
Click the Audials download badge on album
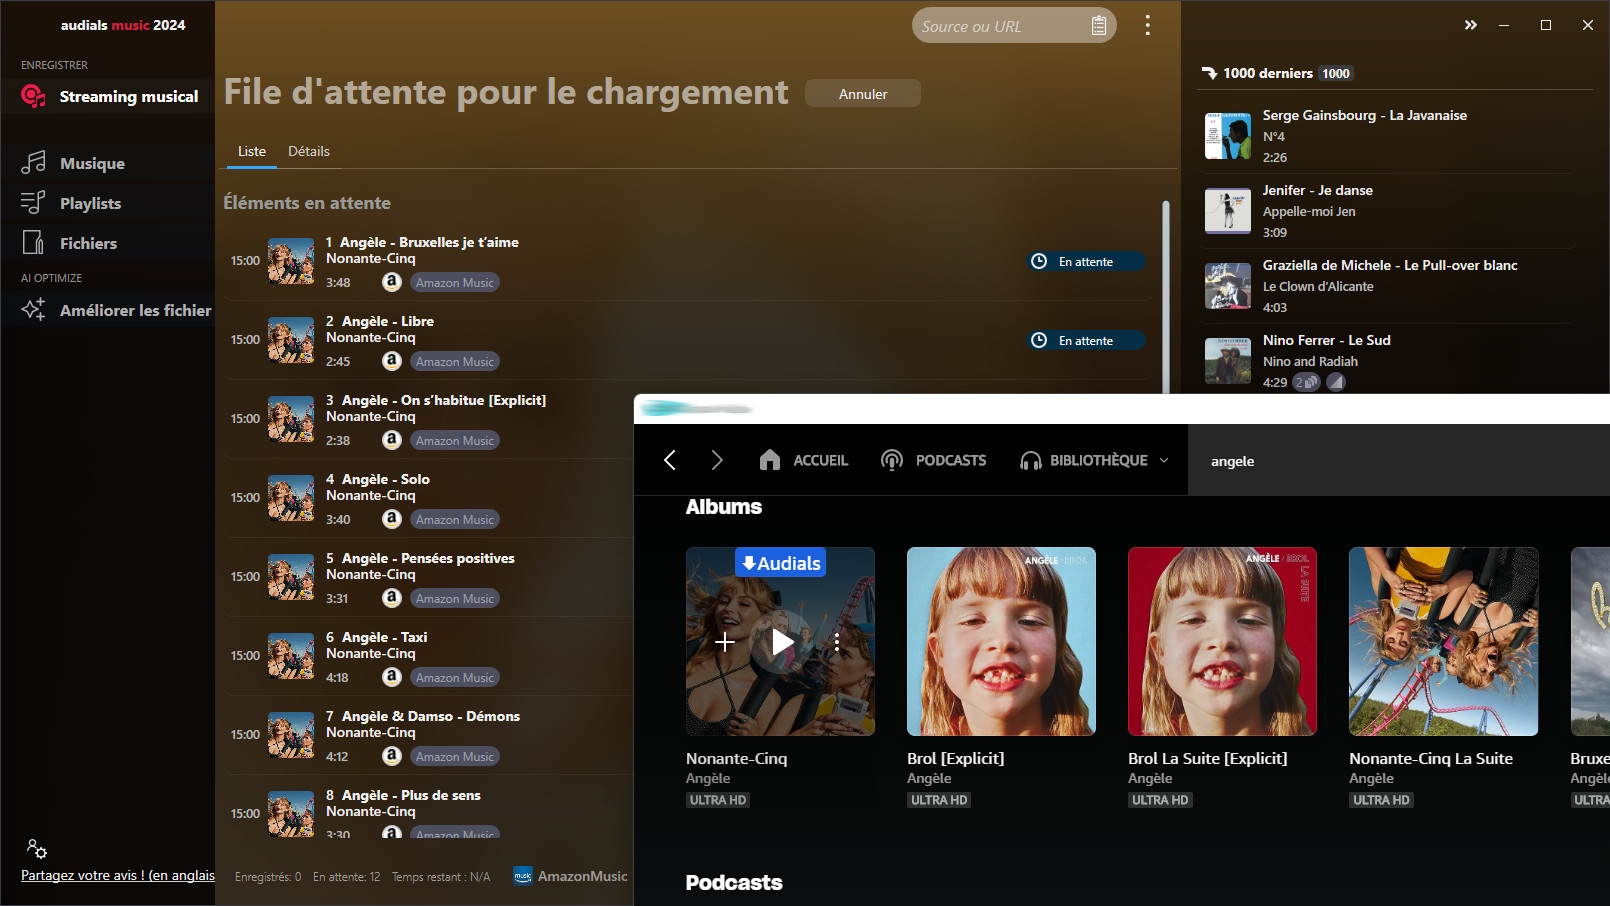781,563
